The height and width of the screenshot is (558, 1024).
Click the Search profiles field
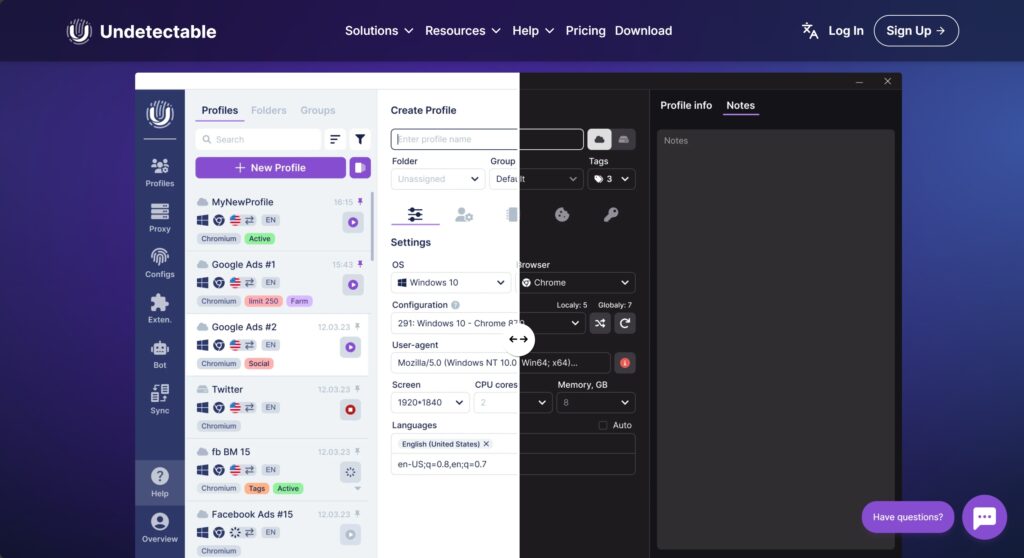point(258,139)
